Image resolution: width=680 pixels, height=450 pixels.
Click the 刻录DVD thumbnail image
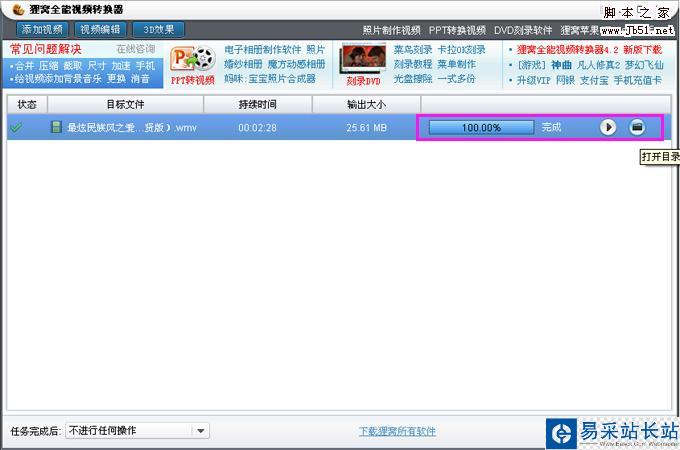pyautogui.click(x=363, y=59)
